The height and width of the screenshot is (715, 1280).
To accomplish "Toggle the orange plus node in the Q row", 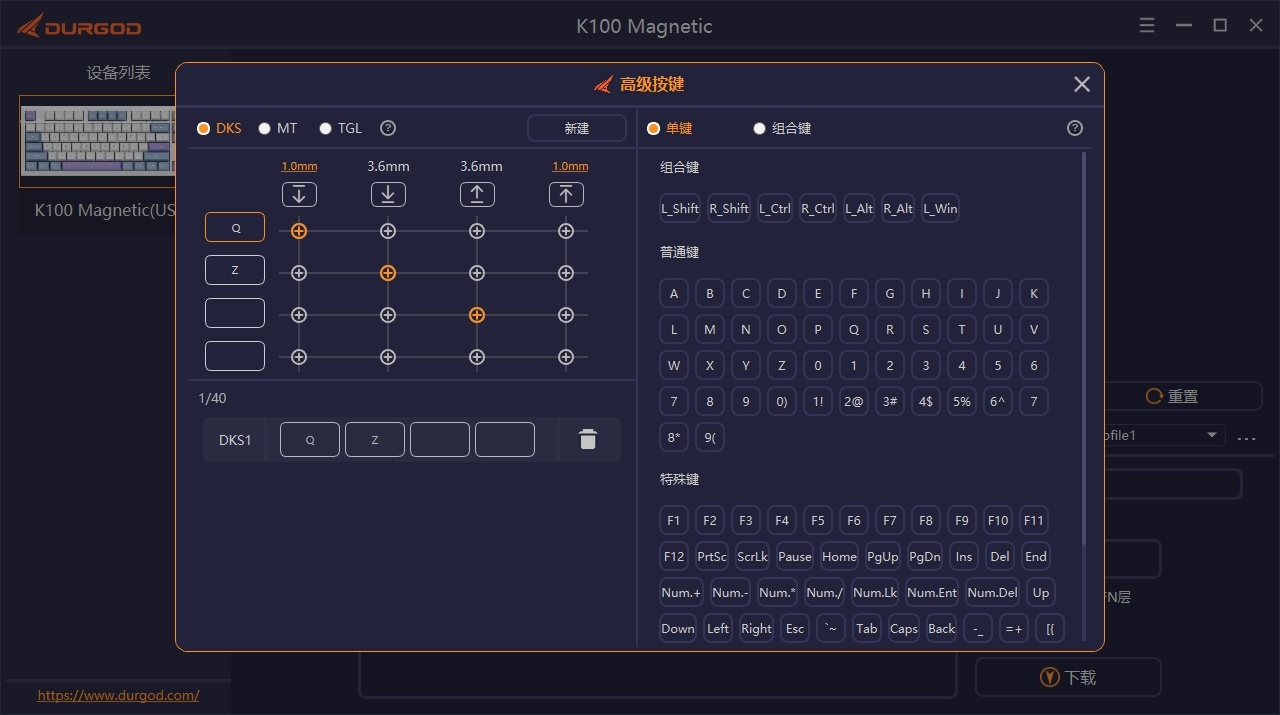I will (298, 231).
